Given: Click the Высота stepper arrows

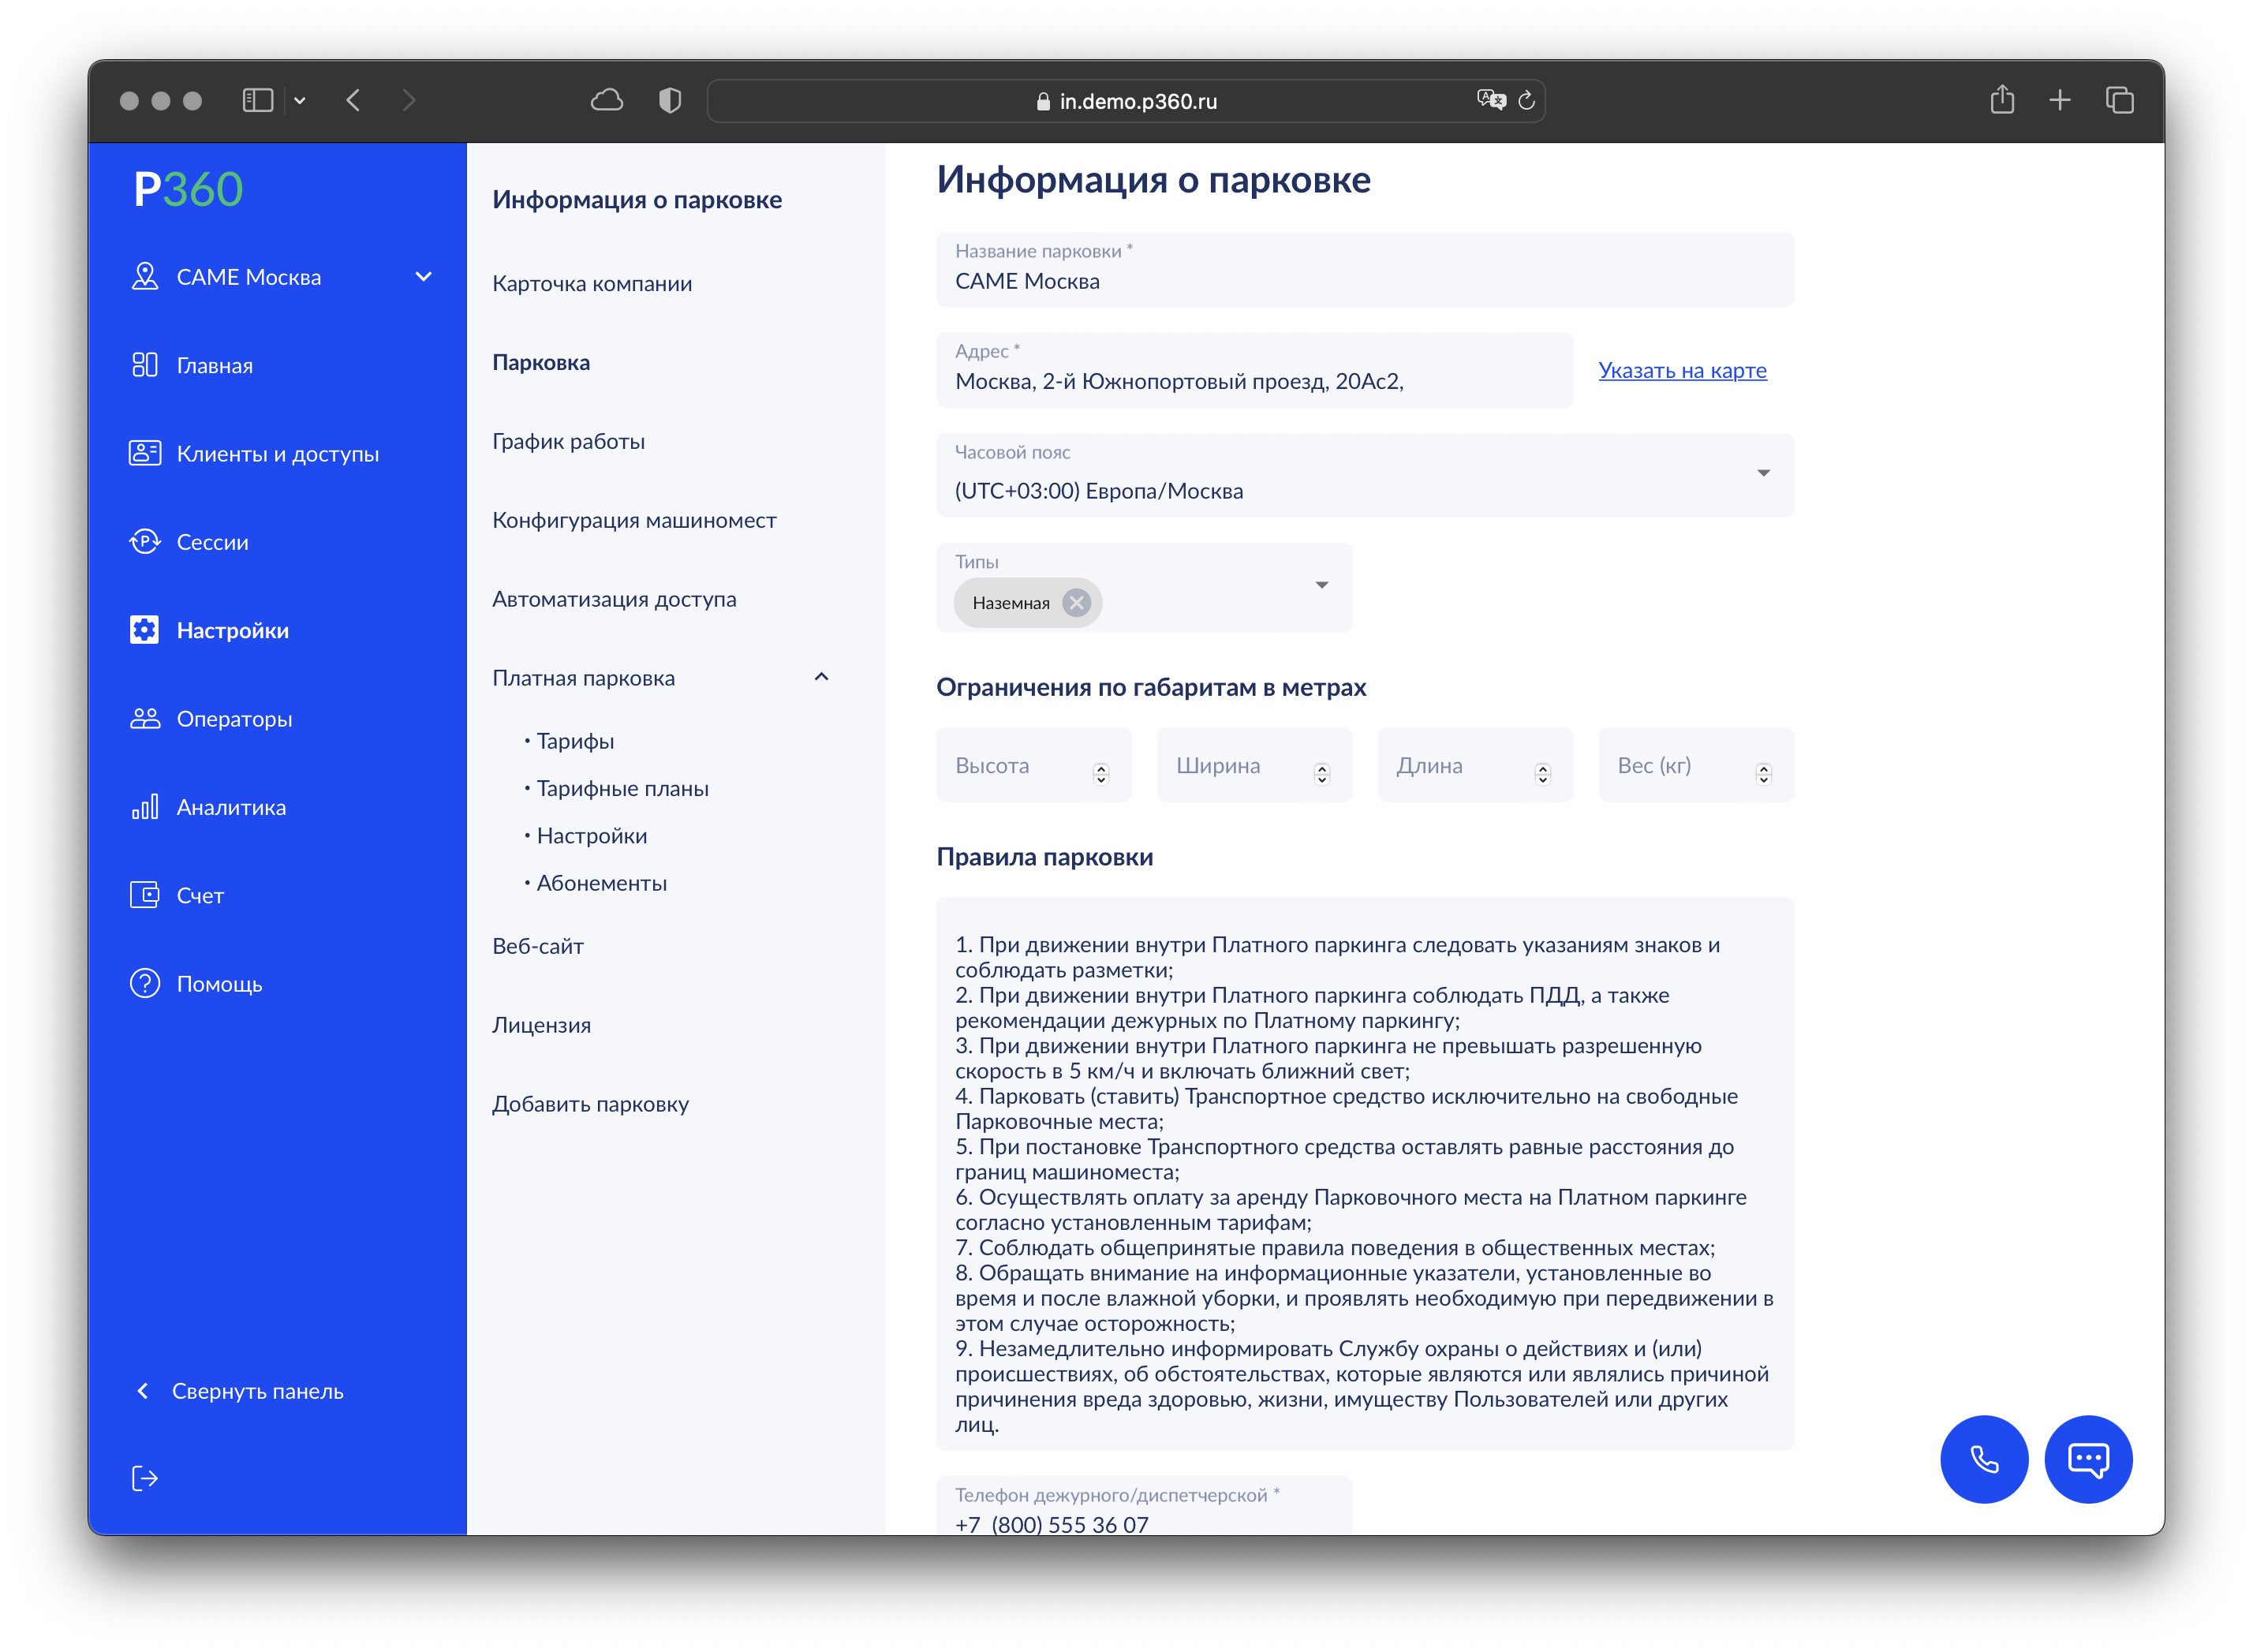Looking at the screenshot, I should pos(1101,773).
